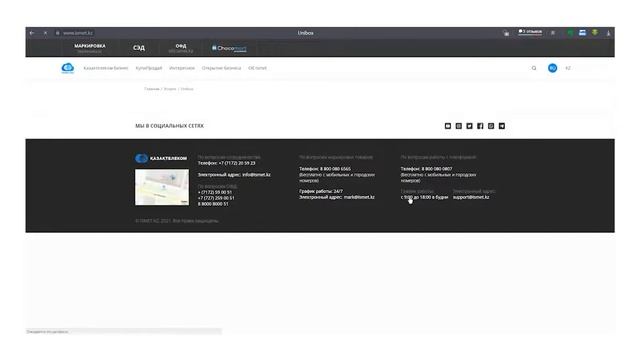Open Казахтелеком Бизнес menu item
Viewport: 640px width, 360px height.
click(106, 68)
